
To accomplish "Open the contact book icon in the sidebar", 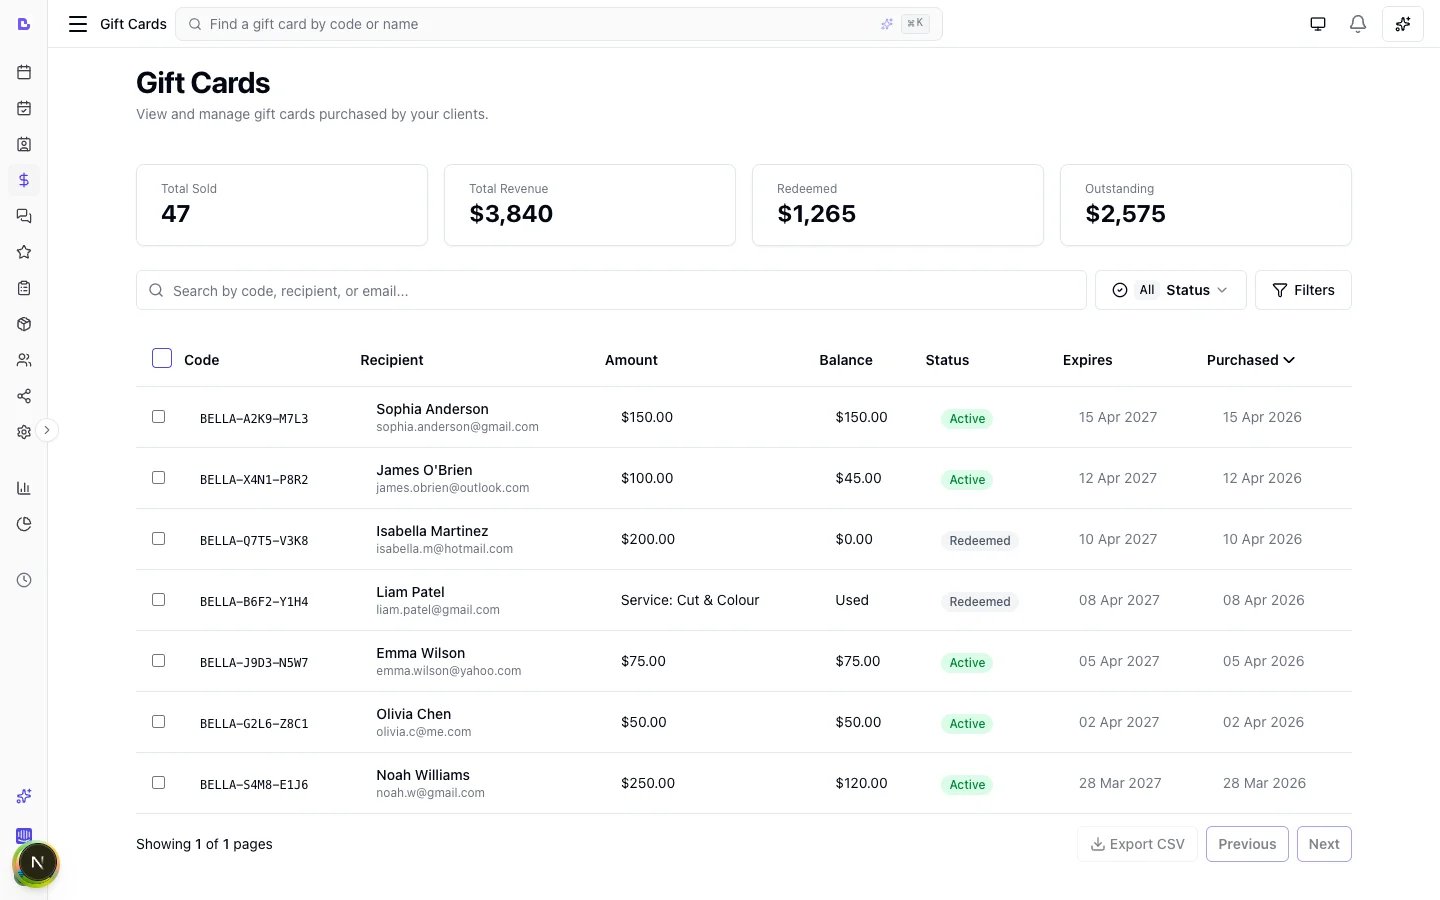I will pyautogui.click(x=24, y=144).
